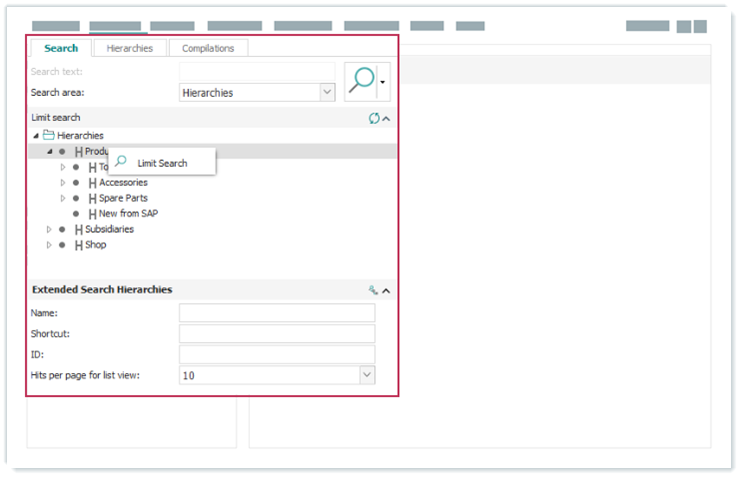Screen dimensions: 741x478
Task: Open the Hits per page dropdown
Action: 367,375
